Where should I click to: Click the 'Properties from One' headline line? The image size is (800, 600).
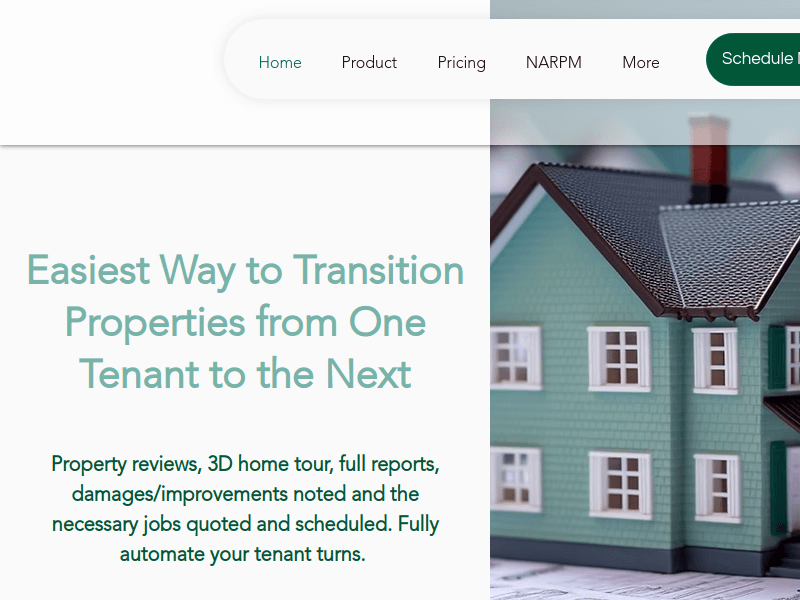pyautogui.click(x=245, y=323)
